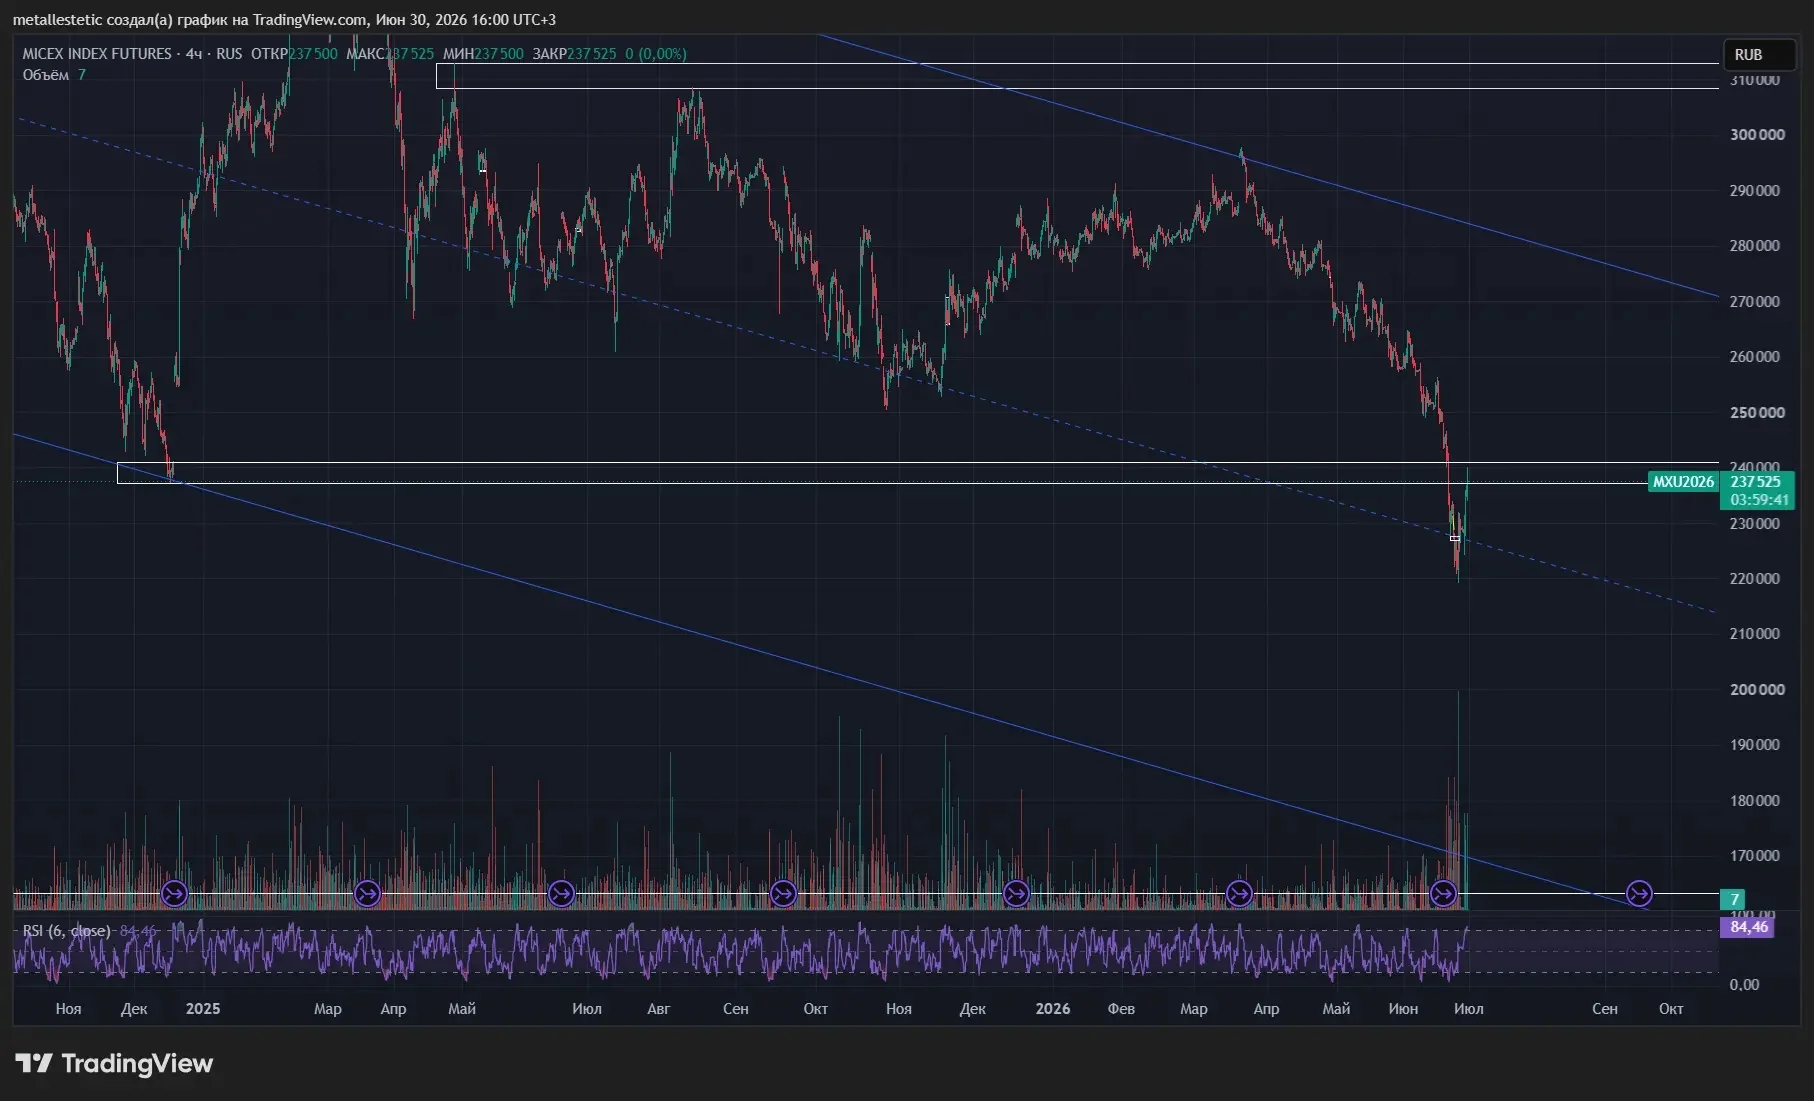1814x1101 pixels.
Task: Click the 4ч timeframe in the chart legend
Action: [194, 54]
